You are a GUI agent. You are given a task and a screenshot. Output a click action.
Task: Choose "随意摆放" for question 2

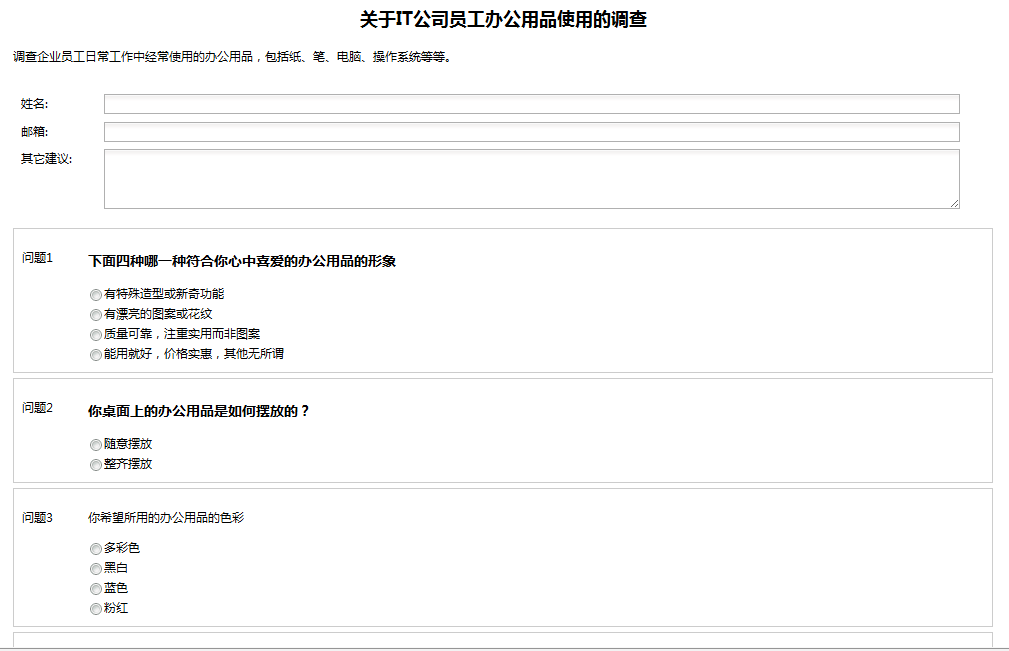coord(96,445)
